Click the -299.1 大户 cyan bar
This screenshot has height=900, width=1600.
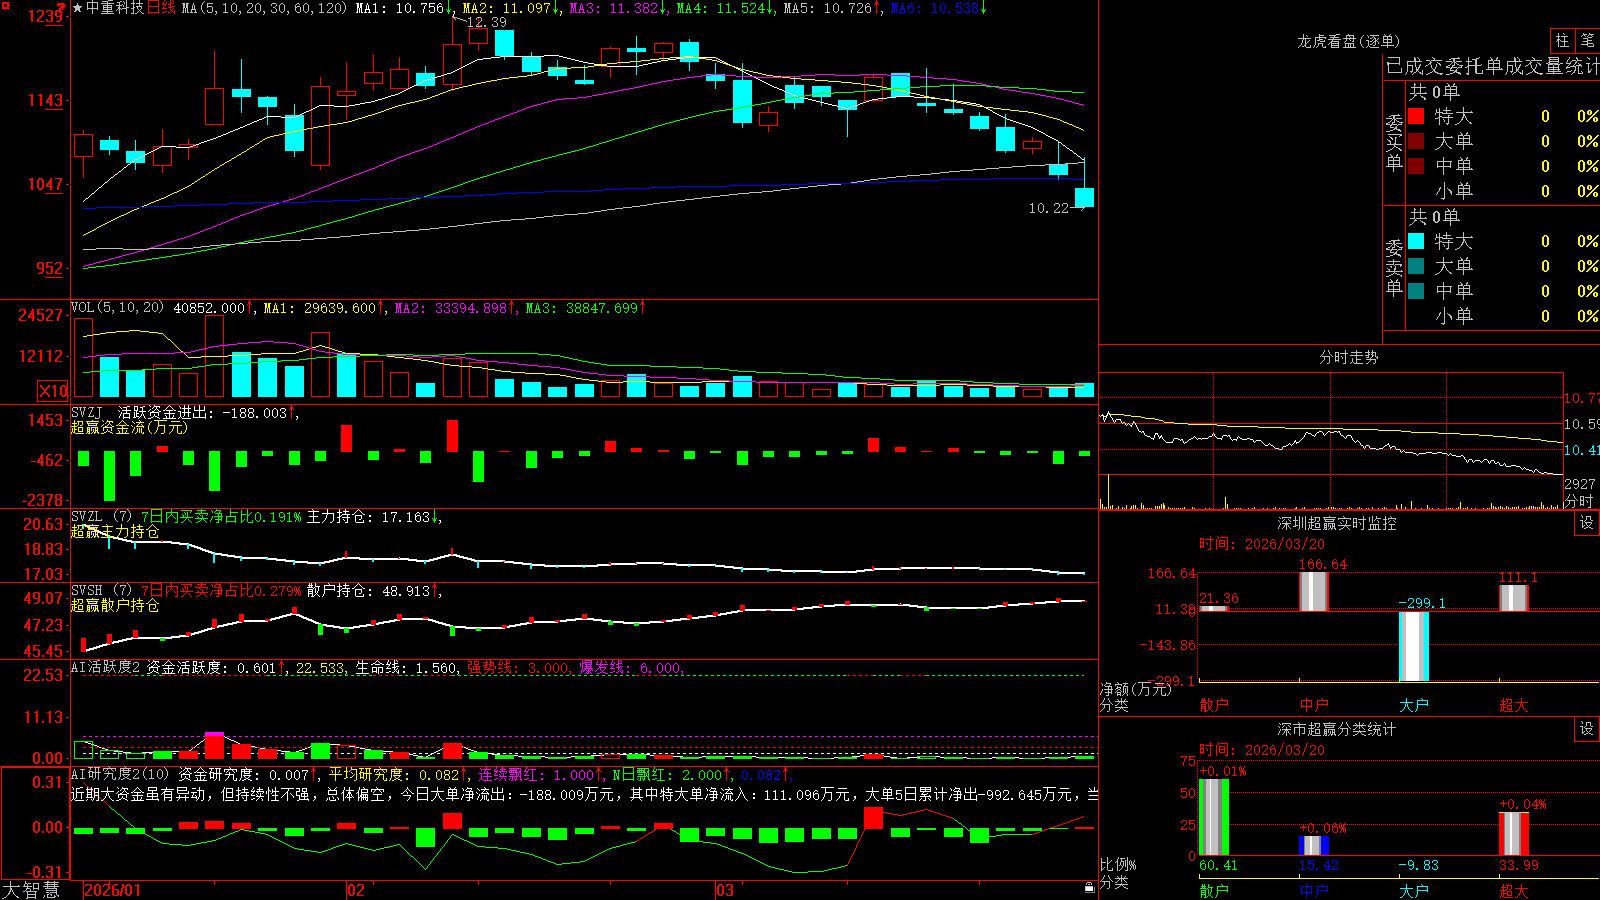tap(1414, 646)
